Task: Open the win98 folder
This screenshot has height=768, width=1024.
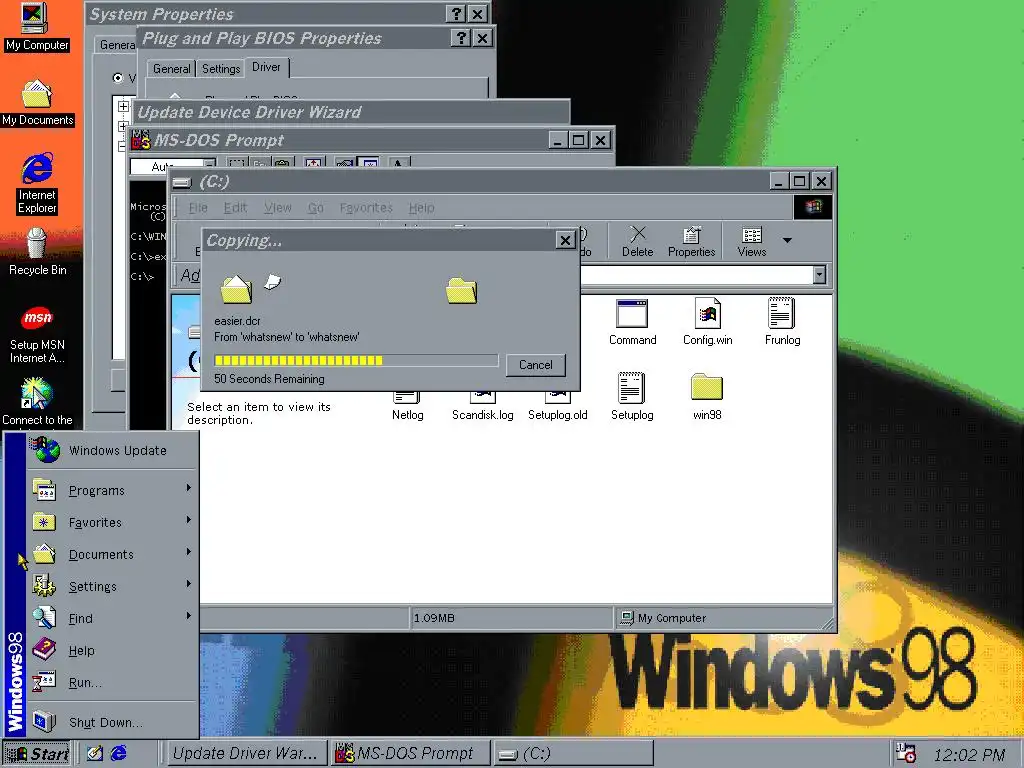Action: [707, 397]
